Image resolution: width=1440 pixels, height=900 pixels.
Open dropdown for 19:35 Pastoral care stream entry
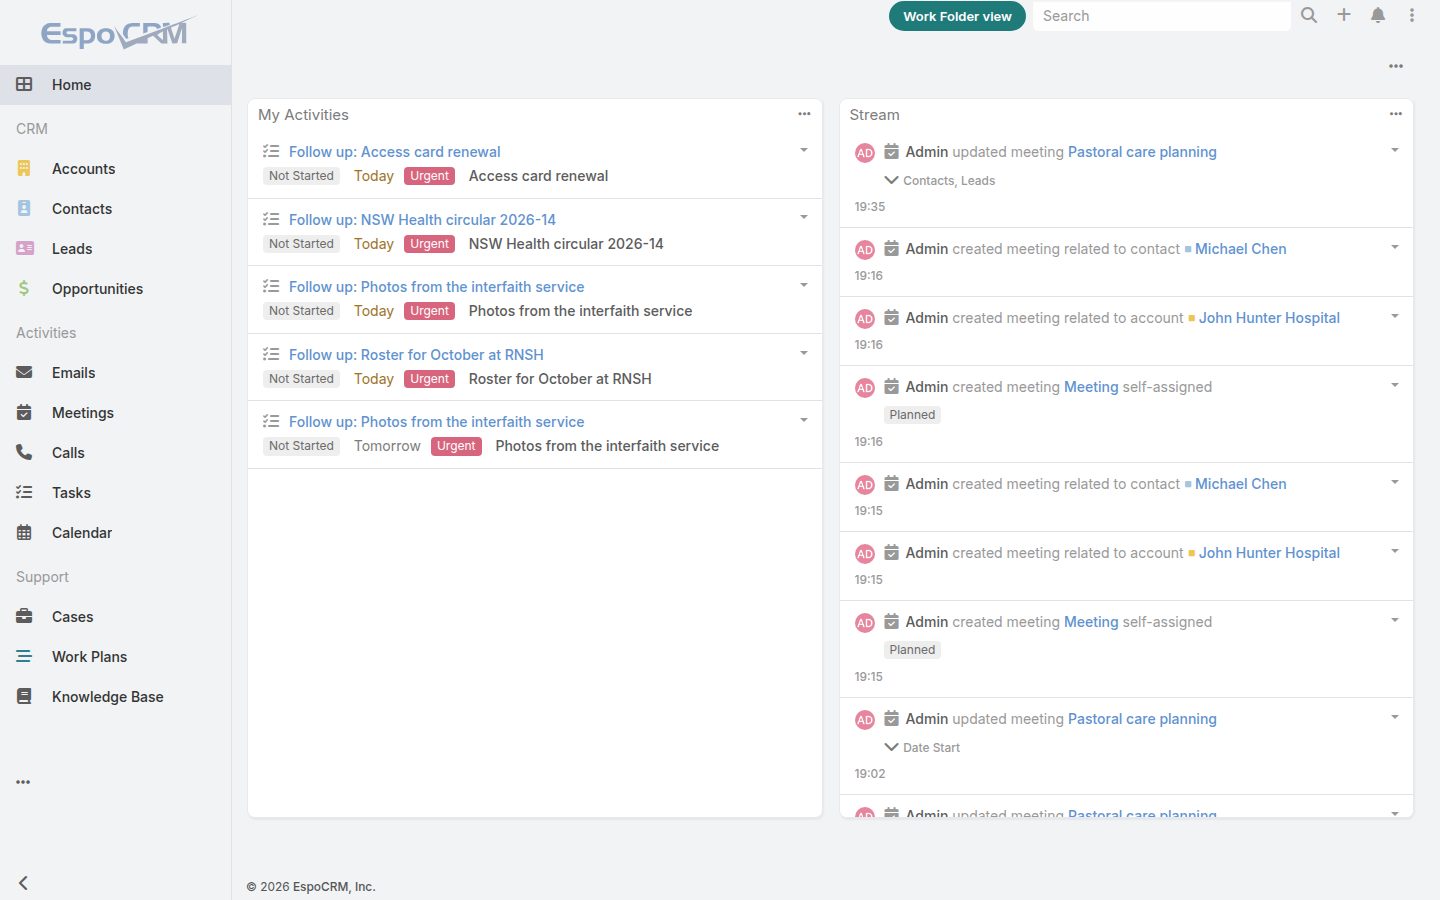[1395, 150]
